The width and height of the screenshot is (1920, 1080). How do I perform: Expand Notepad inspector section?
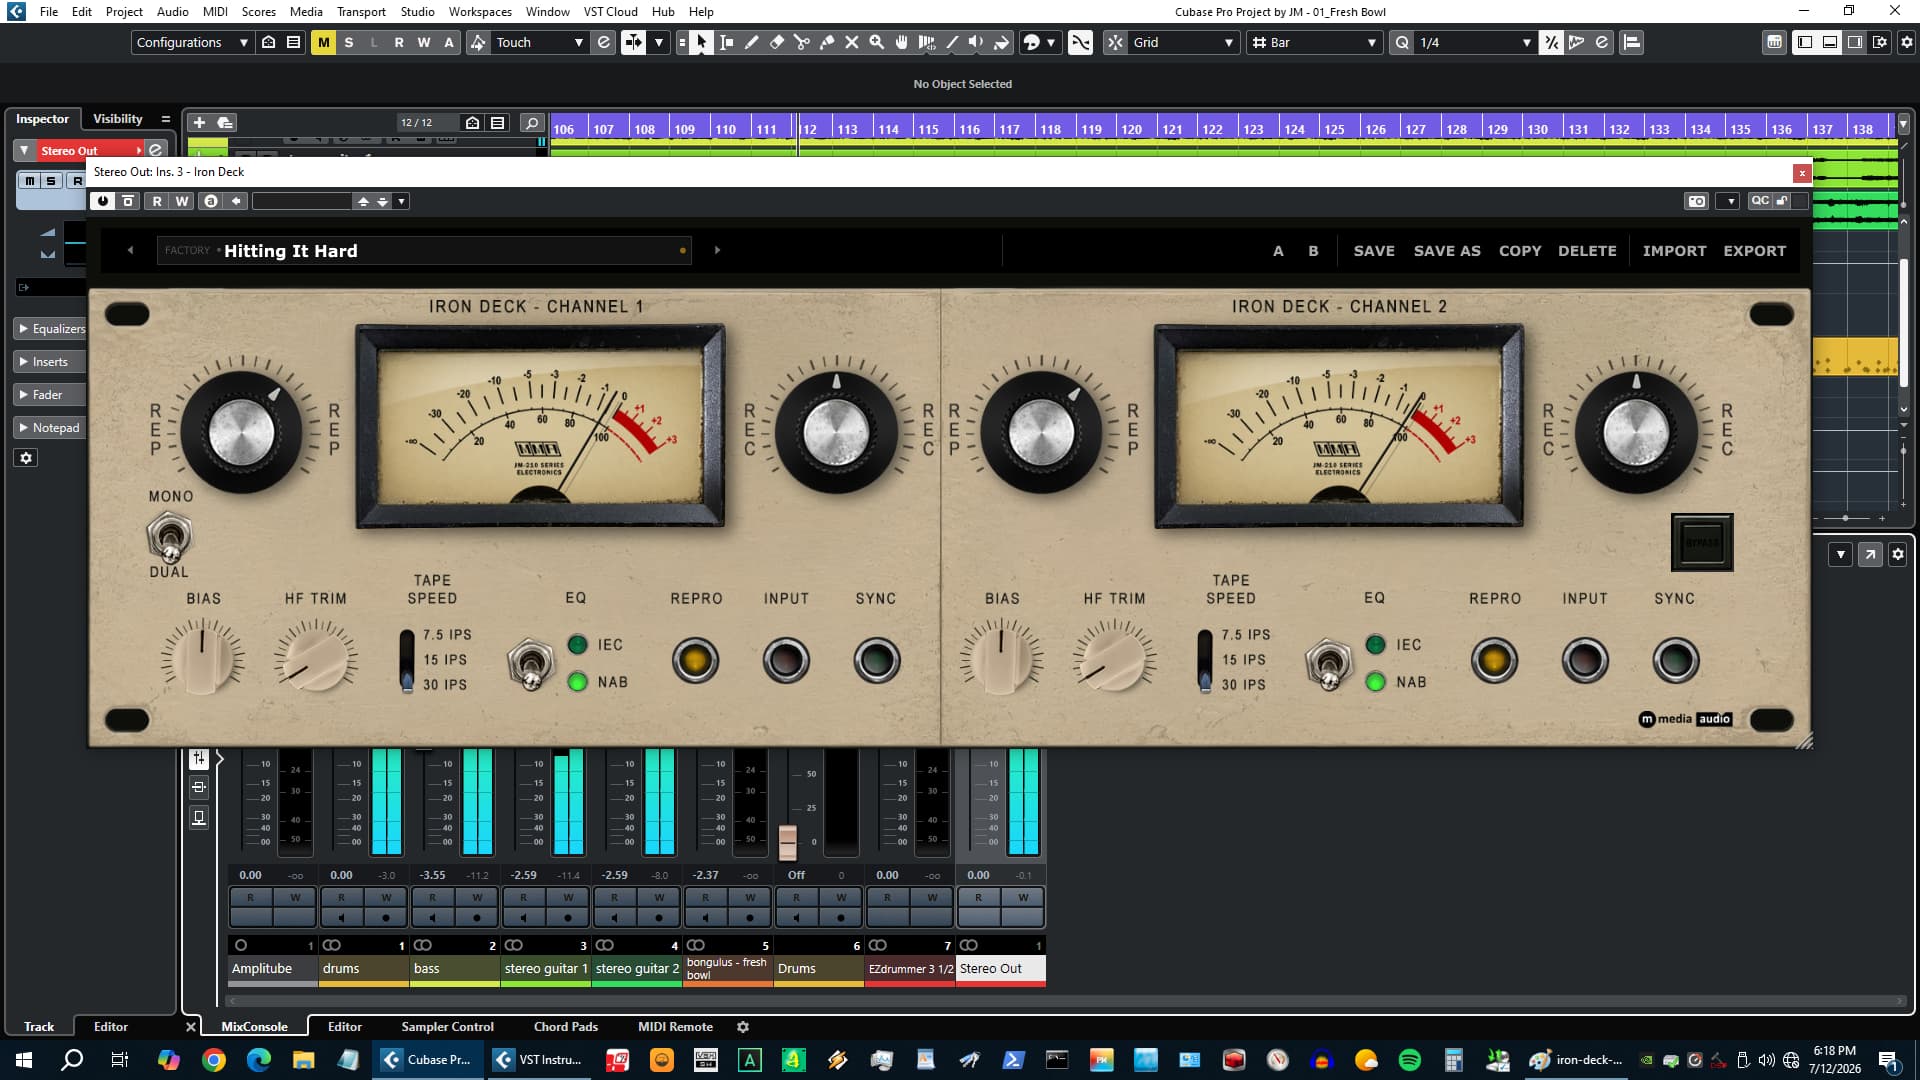(x=48, y=427)
